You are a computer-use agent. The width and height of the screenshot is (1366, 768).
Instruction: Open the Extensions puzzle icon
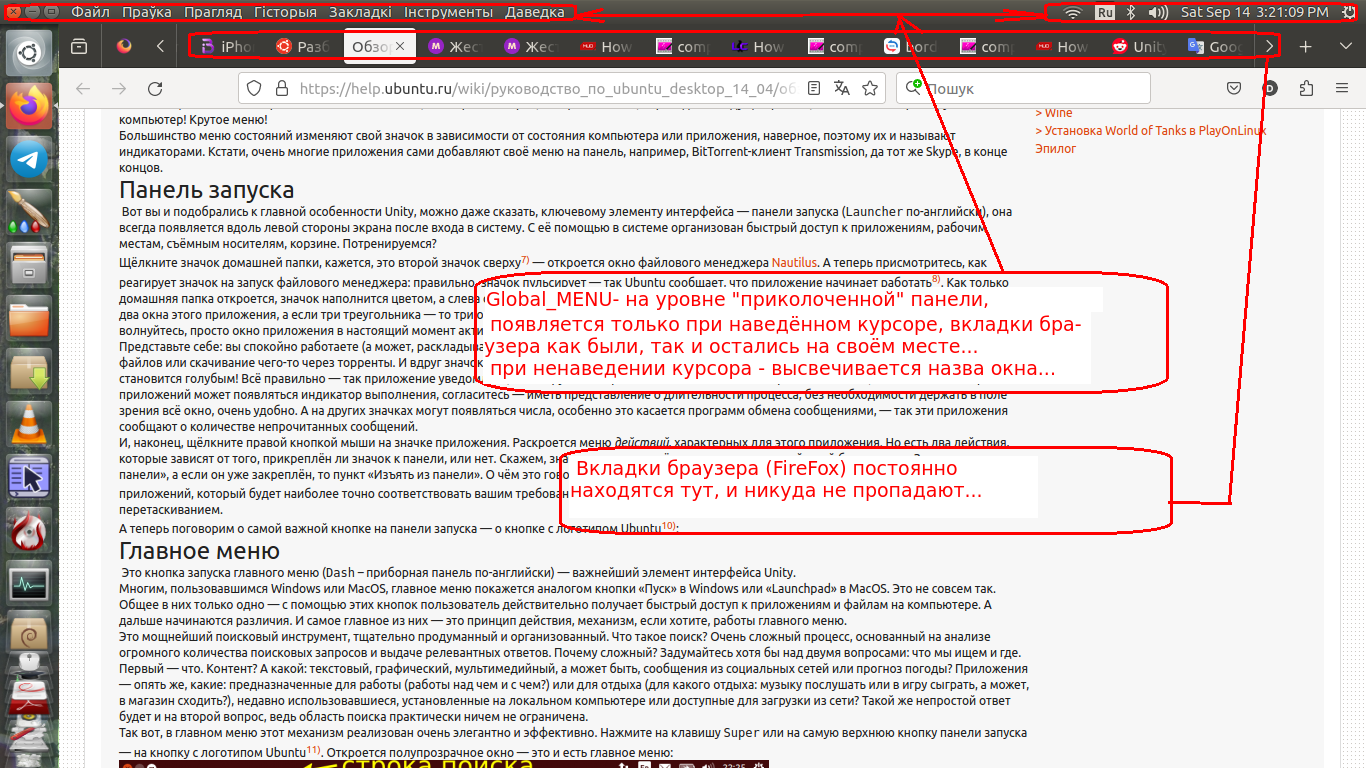tap(1305, 88)
